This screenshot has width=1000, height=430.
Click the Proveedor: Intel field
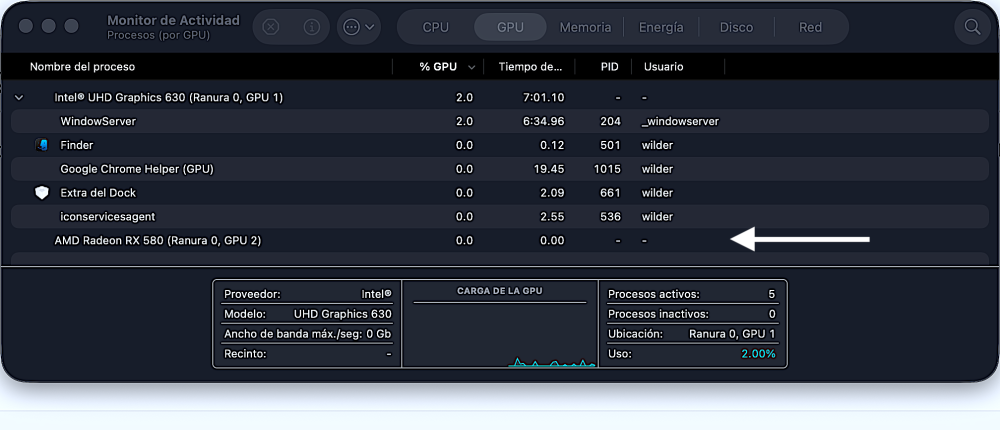click(x=307, y=295)
